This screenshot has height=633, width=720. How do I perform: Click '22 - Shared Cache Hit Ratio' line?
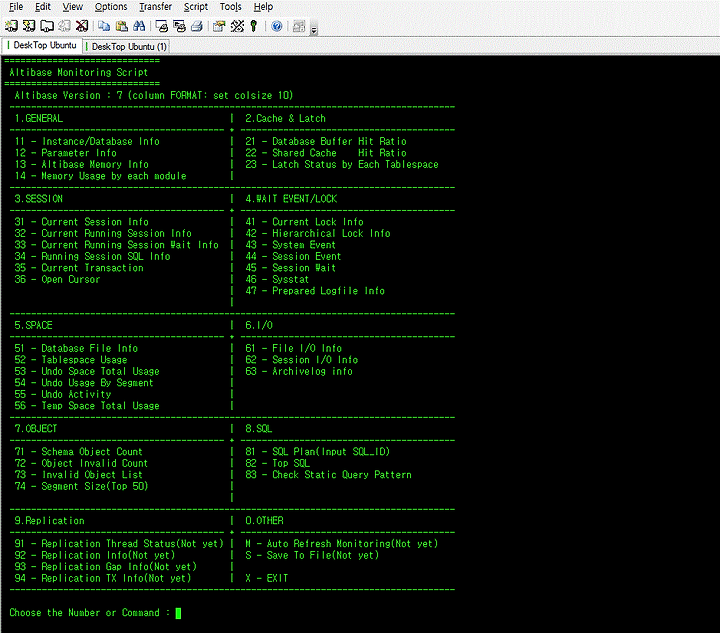(326, 153)
